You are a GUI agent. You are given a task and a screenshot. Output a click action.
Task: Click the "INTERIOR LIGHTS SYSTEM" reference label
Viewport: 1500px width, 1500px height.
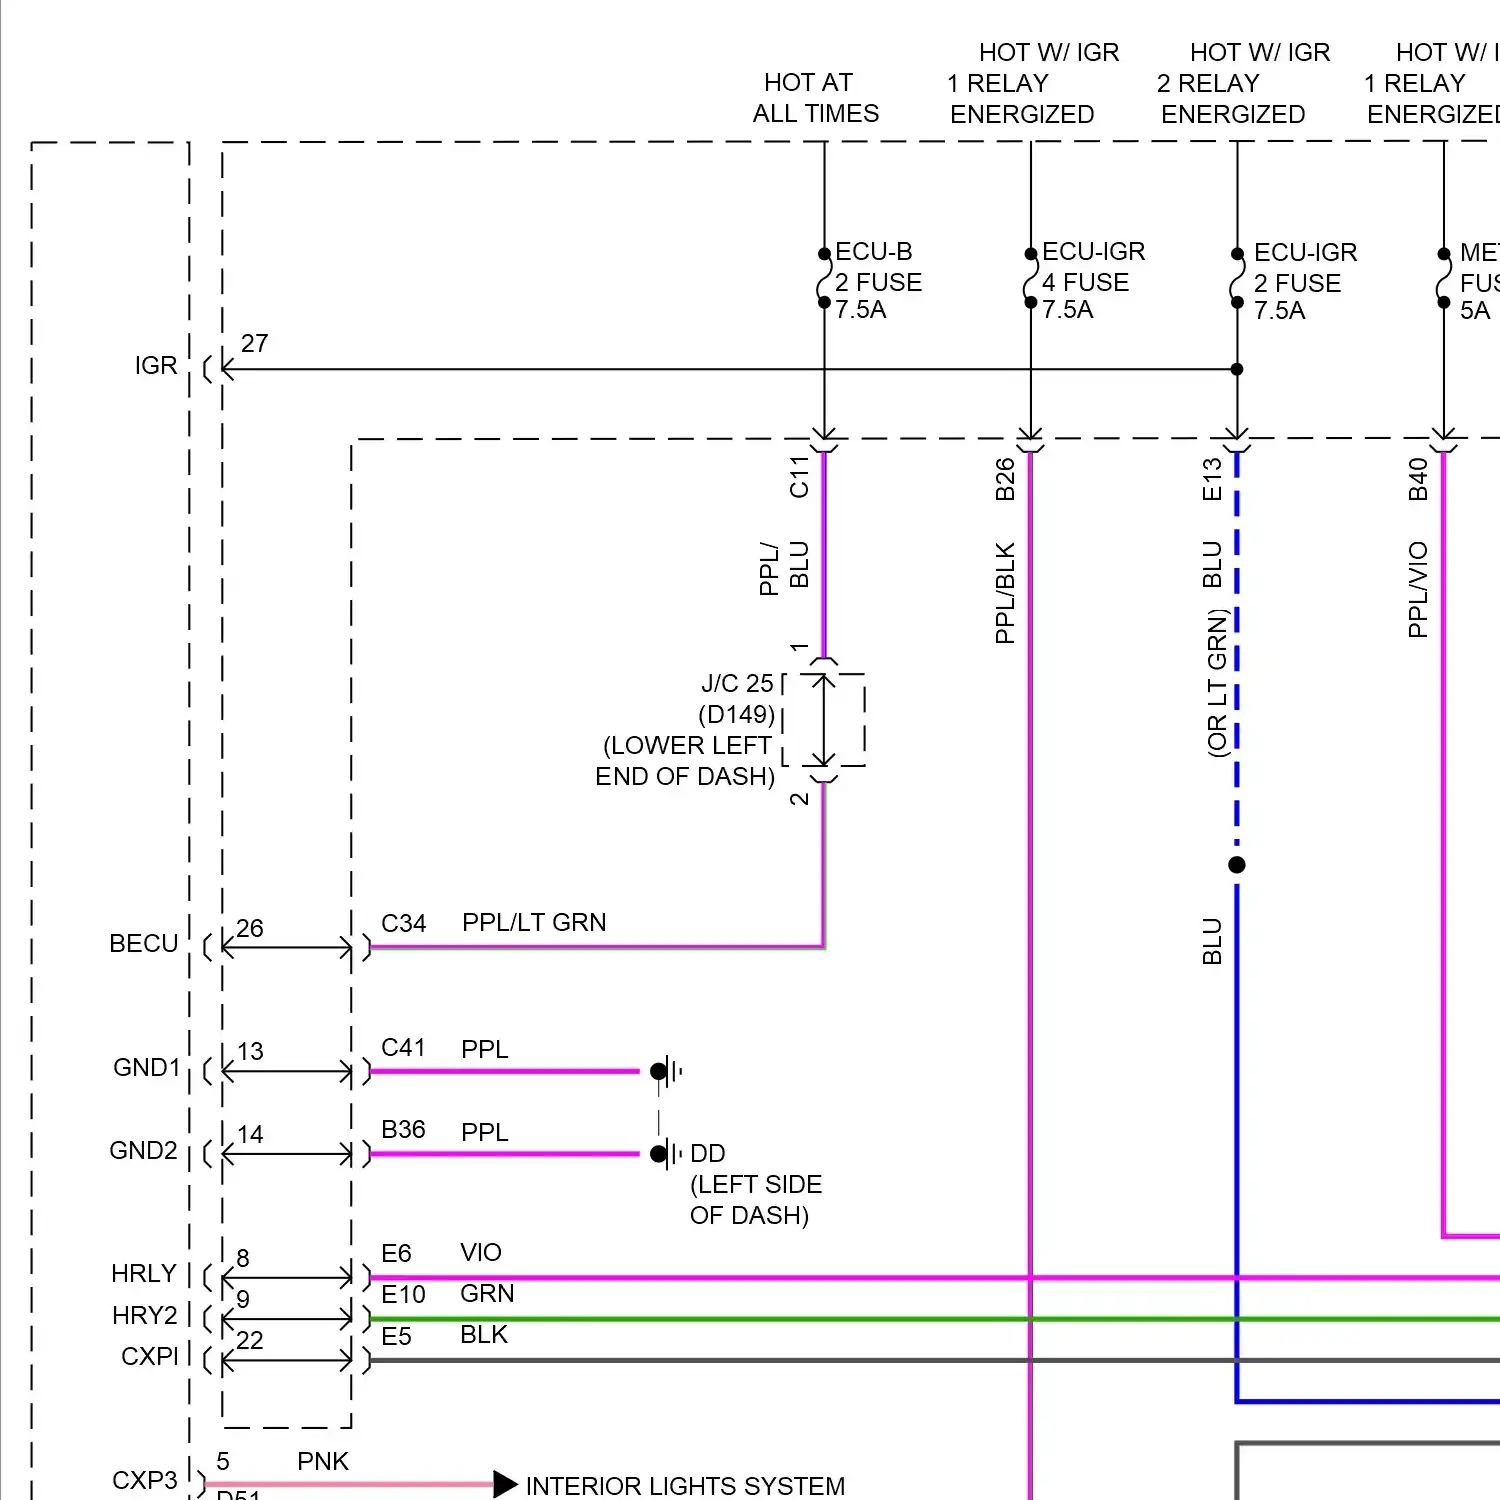pyautogui.click(x=685, y=1487)
